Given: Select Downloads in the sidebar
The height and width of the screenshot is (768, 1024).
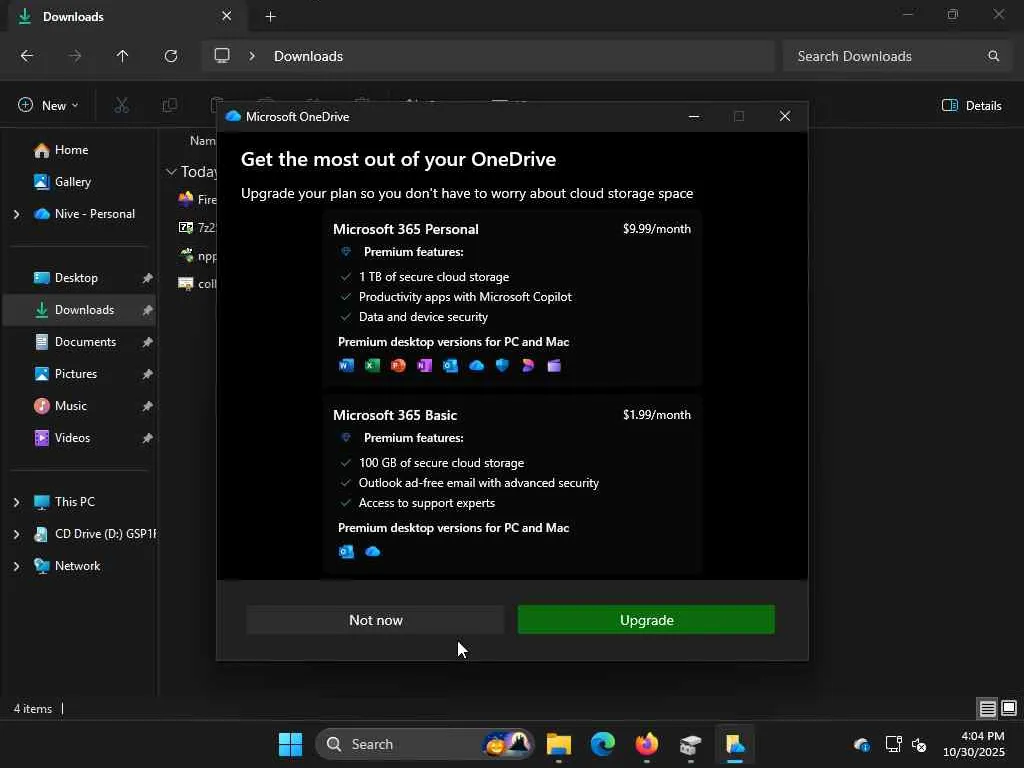Looking at the screenshot, I should click(84, 310).
